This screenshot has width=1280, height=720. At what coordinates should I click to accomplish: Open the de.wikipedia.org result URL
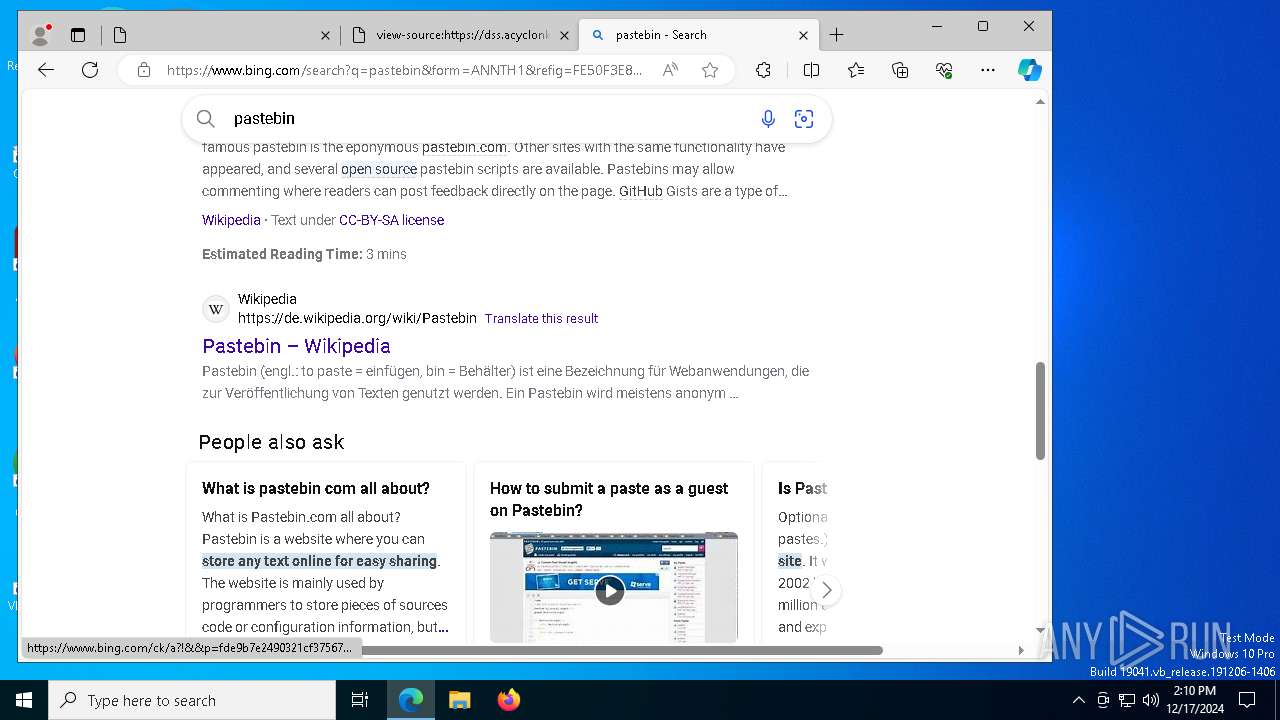(x=357, y=318)
